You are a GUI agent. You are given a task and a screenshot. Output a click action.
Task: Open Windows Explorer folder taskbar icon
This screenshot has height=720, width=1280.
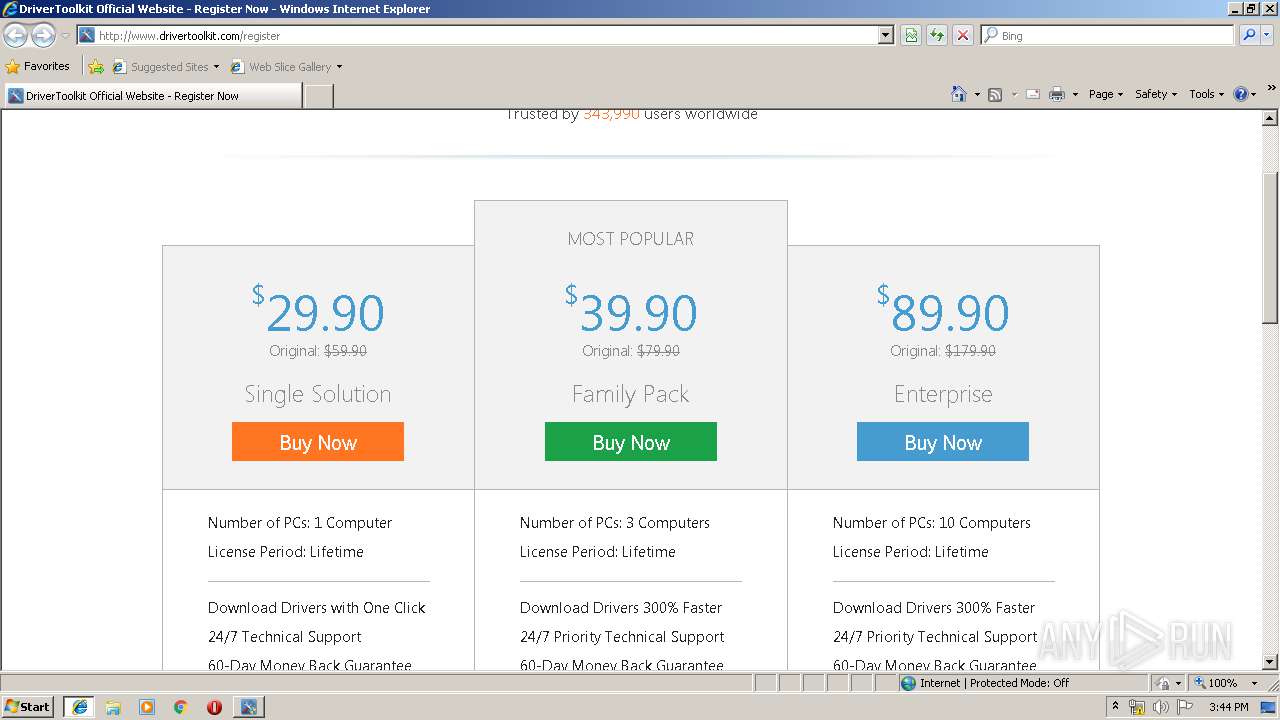click(113, 706)
